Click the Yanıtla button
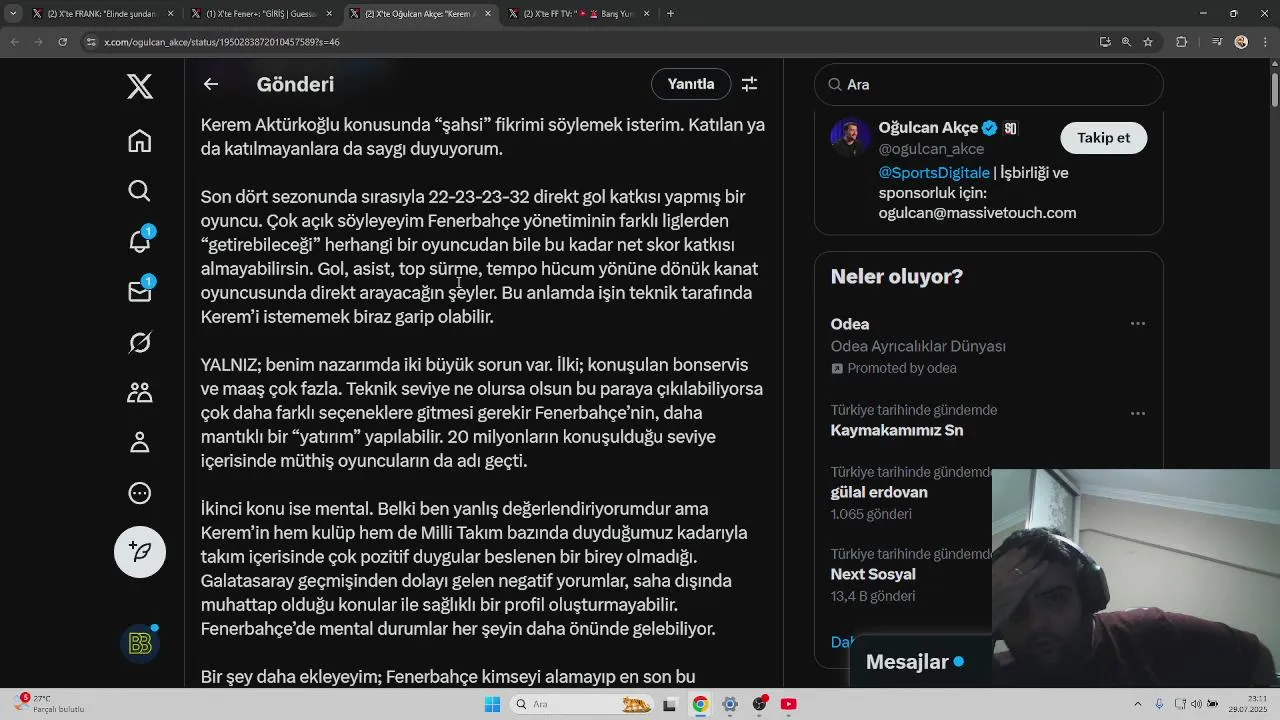Image resolution: width=1280 pixels, height=720 pixels. tap(691, 84)
